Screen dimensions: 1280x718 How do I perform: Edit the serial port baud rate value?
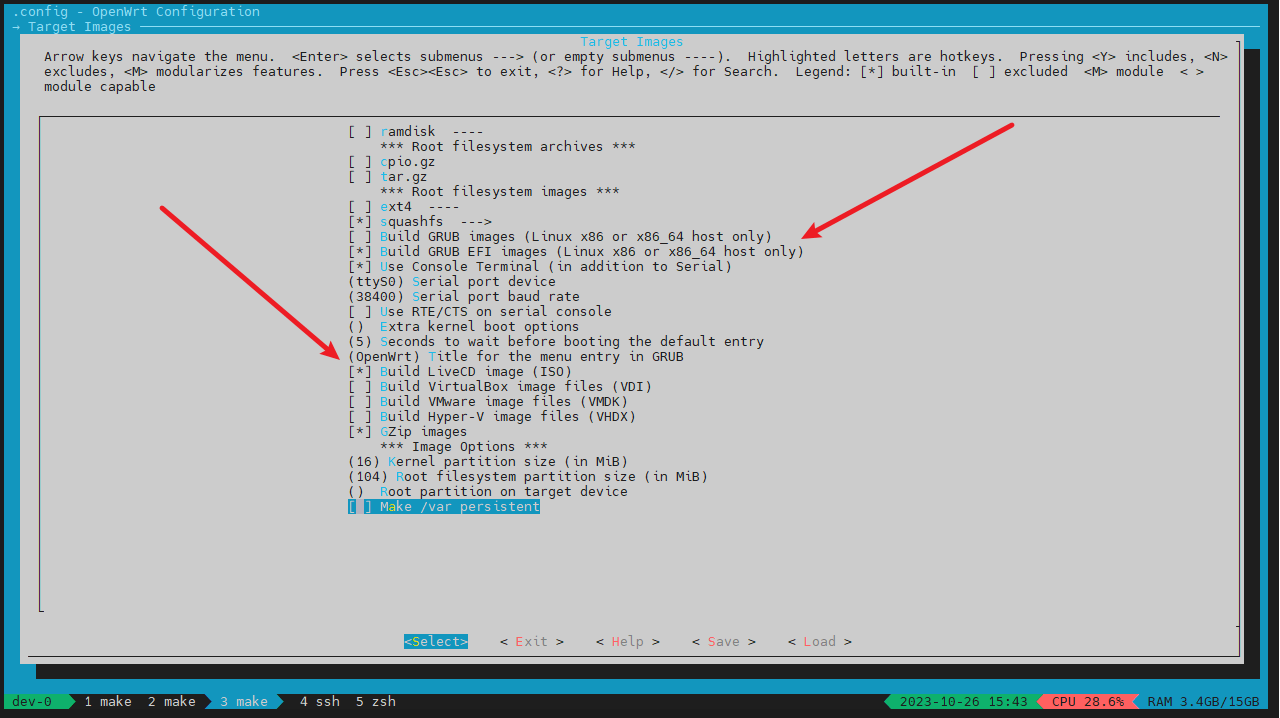(463, 297)
